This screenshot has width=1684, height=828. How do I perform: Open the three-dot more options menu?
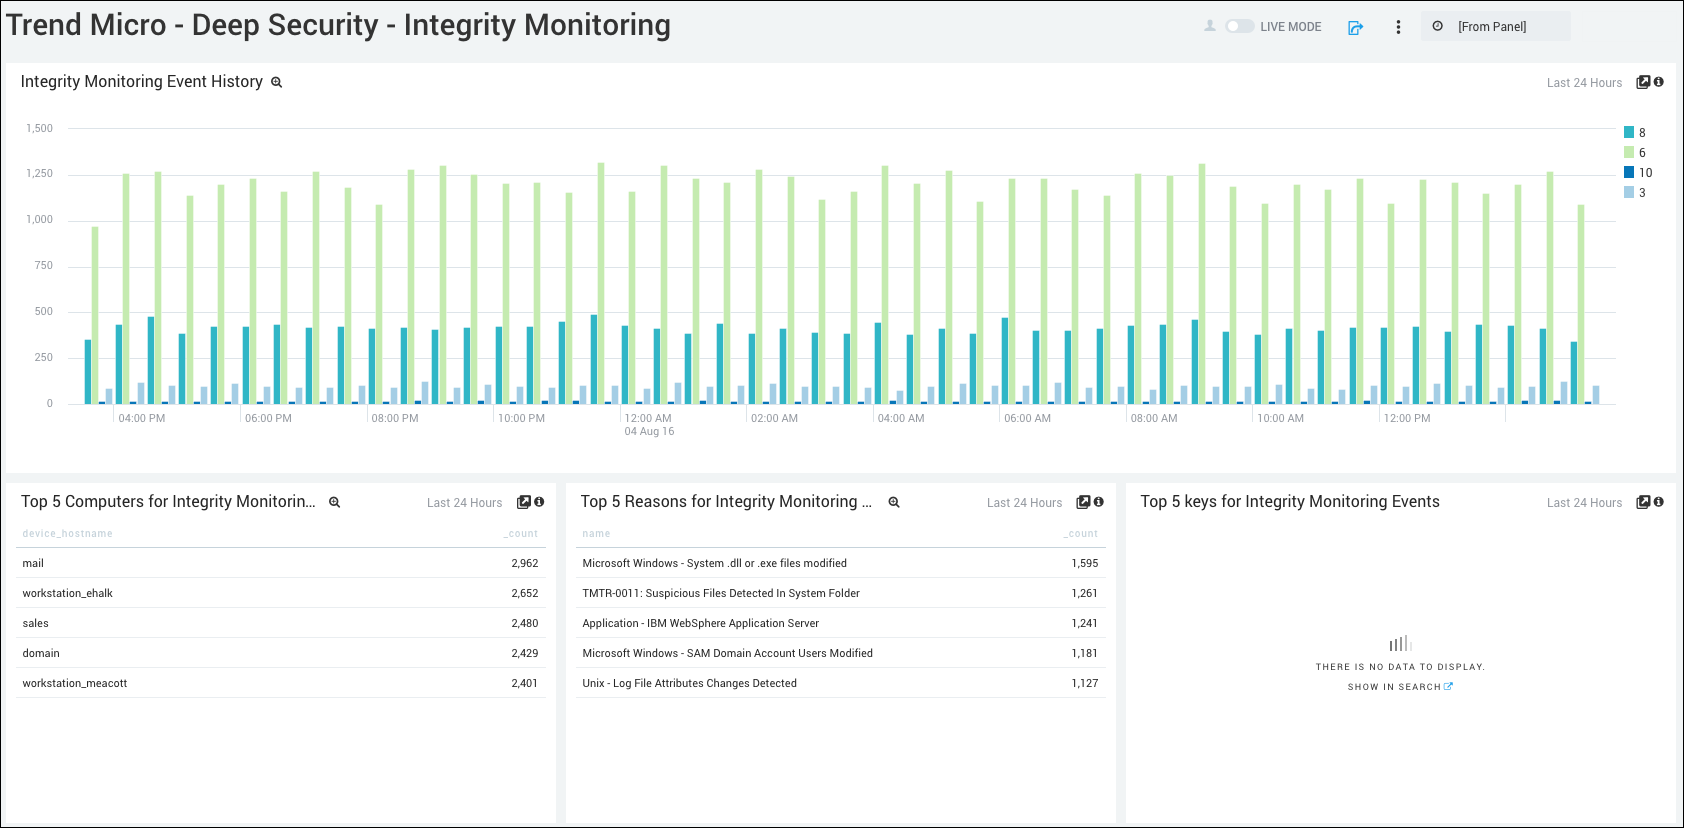(1398, 27)
